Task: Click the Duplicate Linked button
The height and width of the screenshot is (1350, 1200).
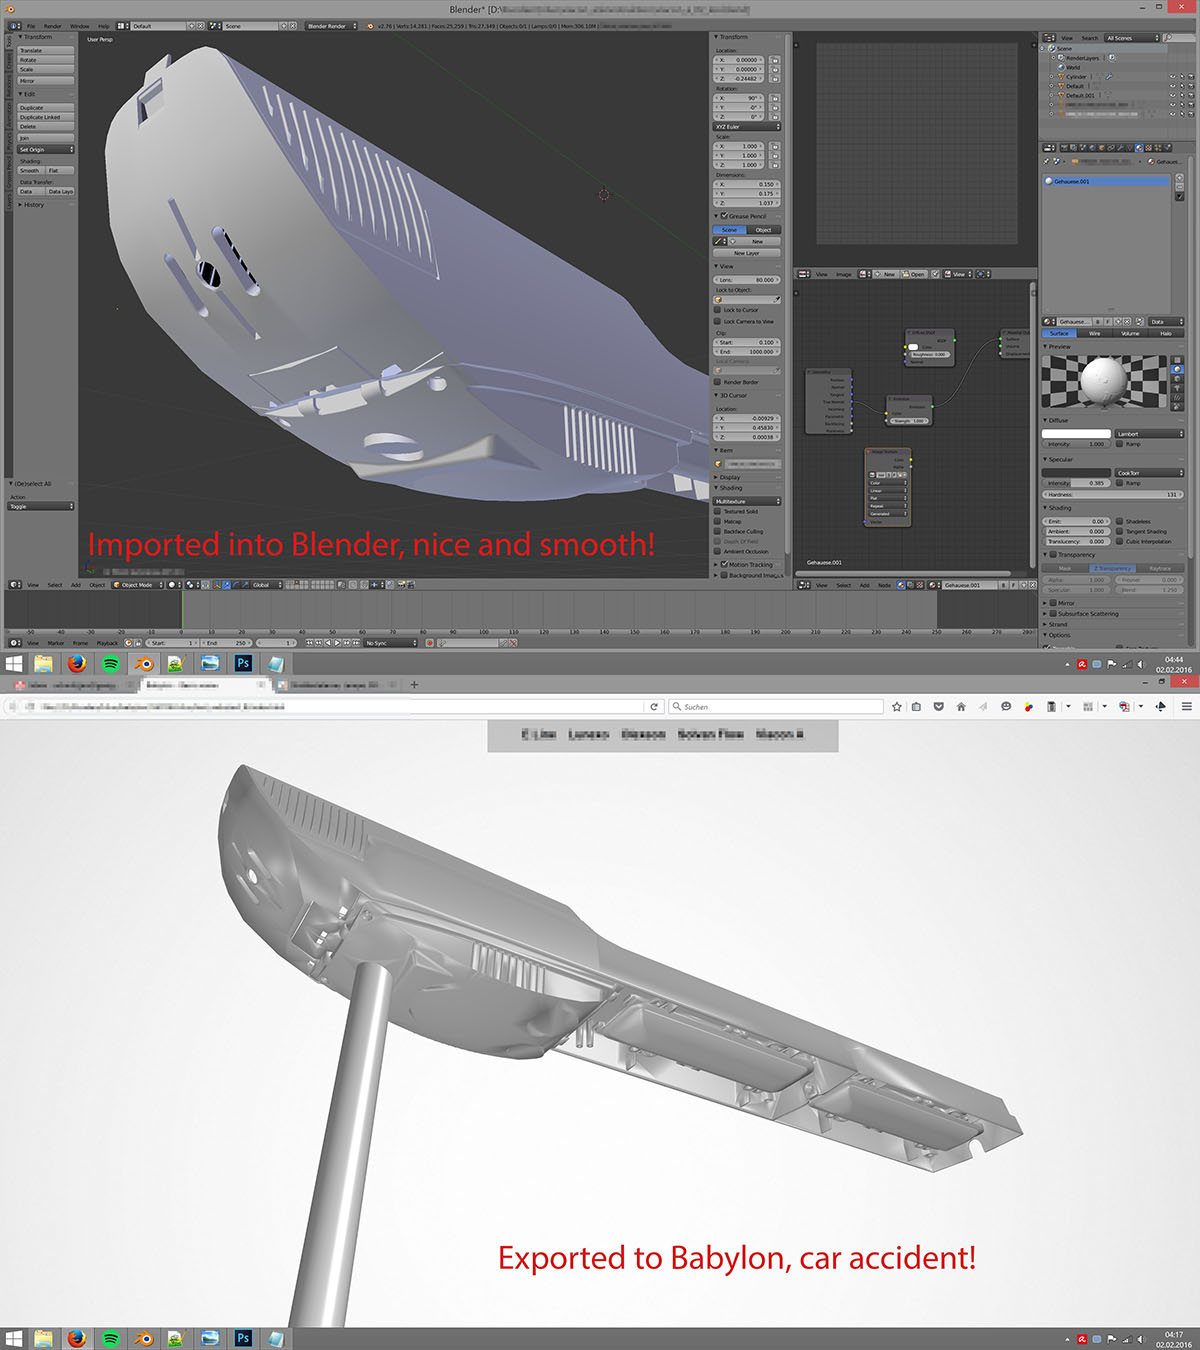Action: (x=45, y=117)
